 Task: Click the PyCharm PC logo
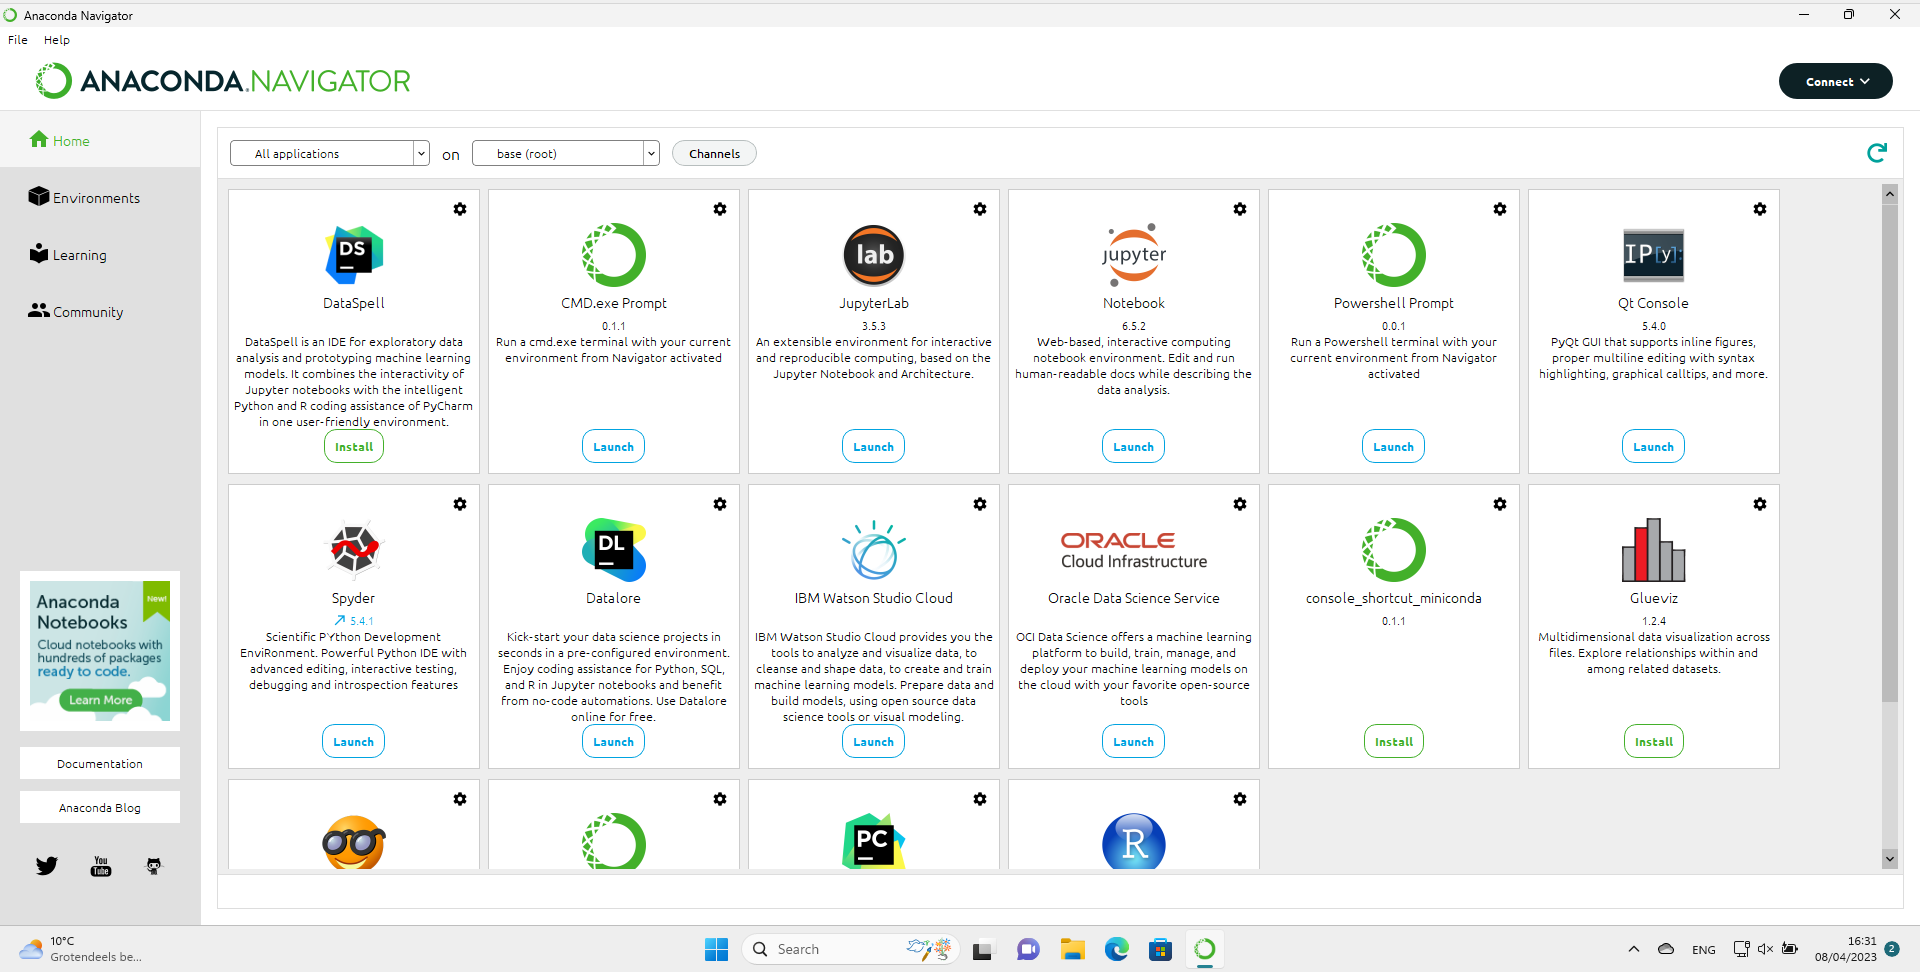tap(874, 842)
